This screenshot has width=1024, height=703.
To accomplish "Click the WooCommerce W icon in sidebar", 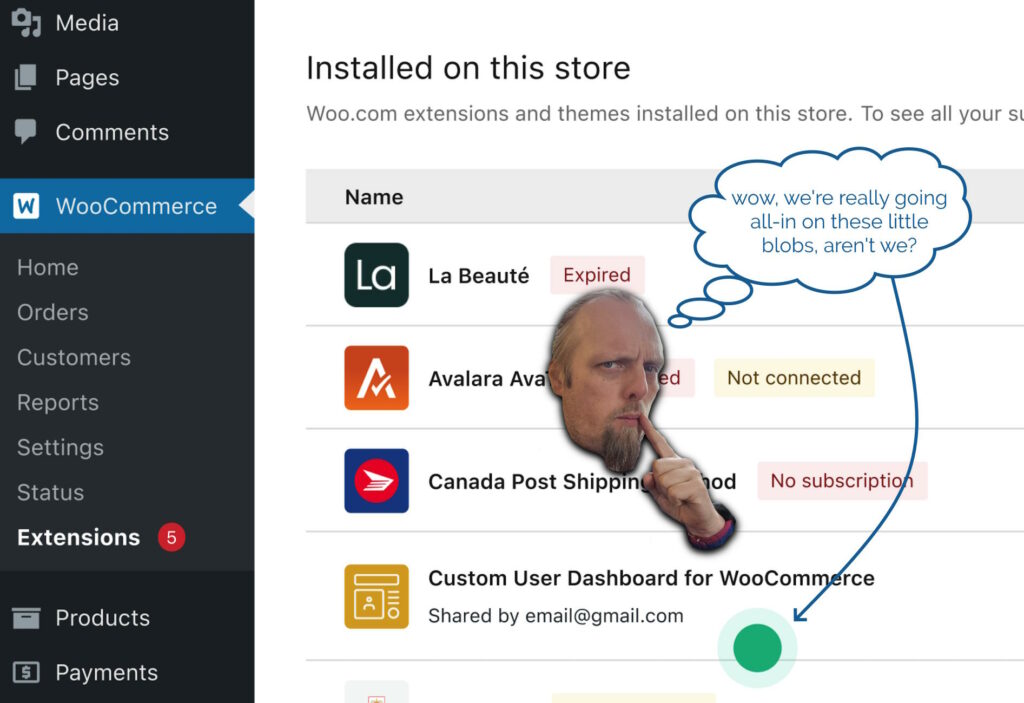I will 27,206.
